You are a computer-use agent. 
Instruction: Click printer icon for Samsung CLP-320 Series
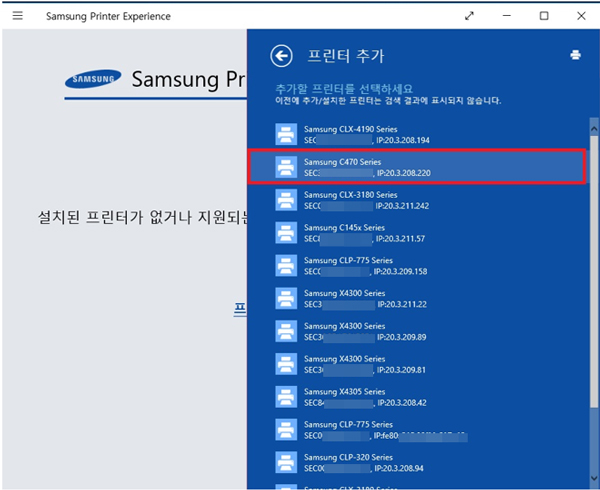286,462
